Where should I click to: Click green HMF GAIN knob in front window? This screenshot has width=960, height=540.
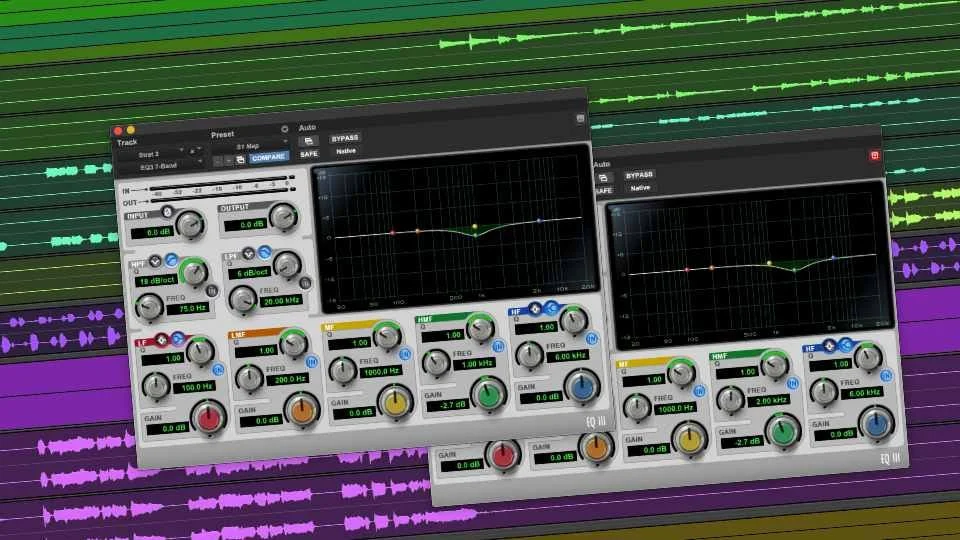489,396
